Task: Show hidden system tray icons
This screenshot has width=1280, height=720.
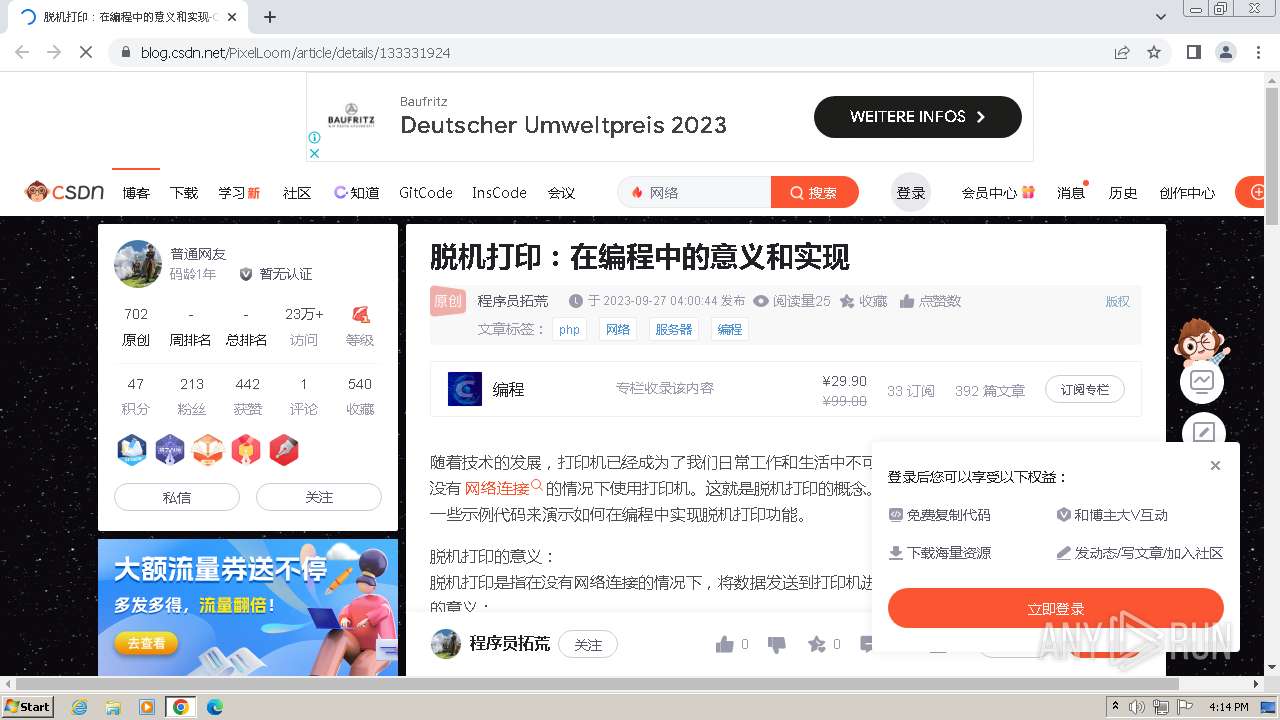Action: [1115, 707]
